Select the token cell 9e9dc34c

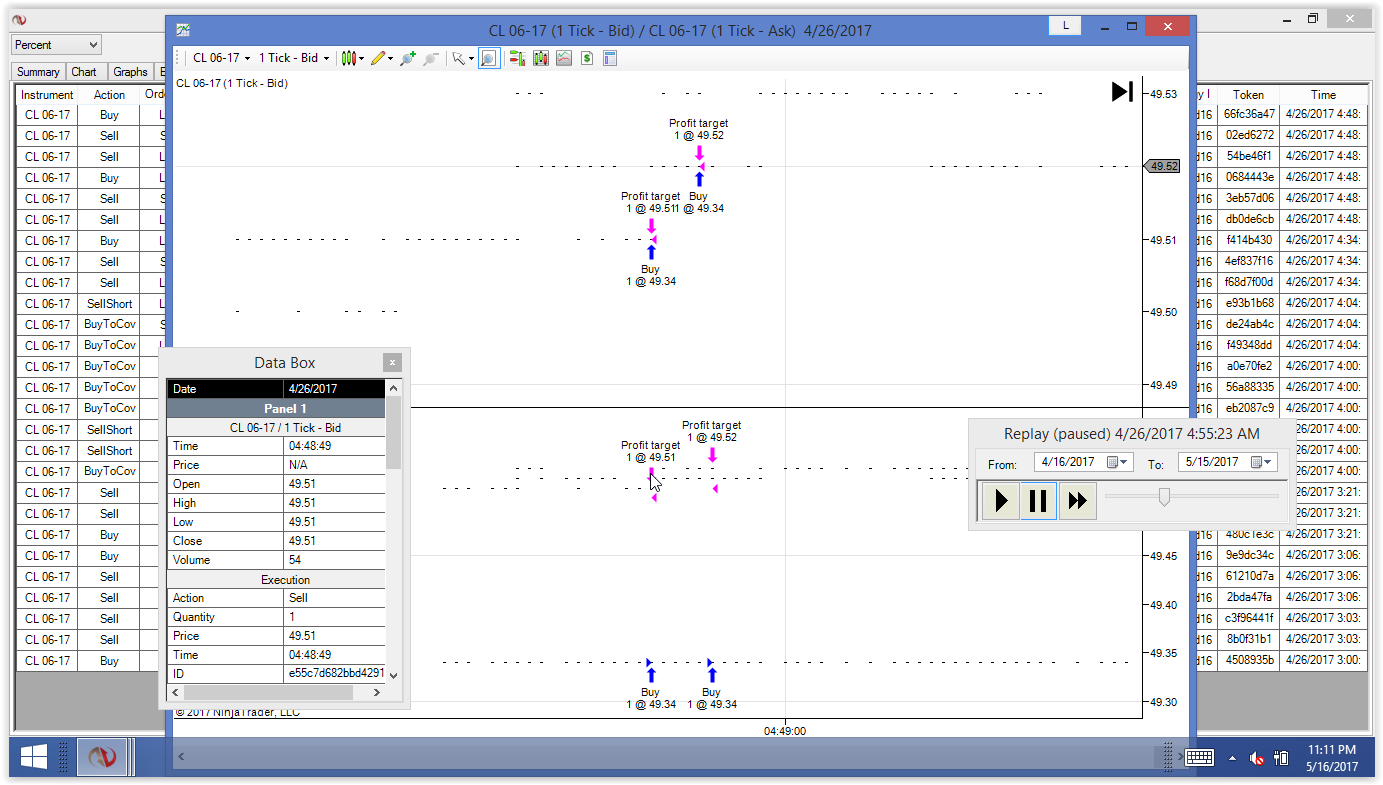1249,555
